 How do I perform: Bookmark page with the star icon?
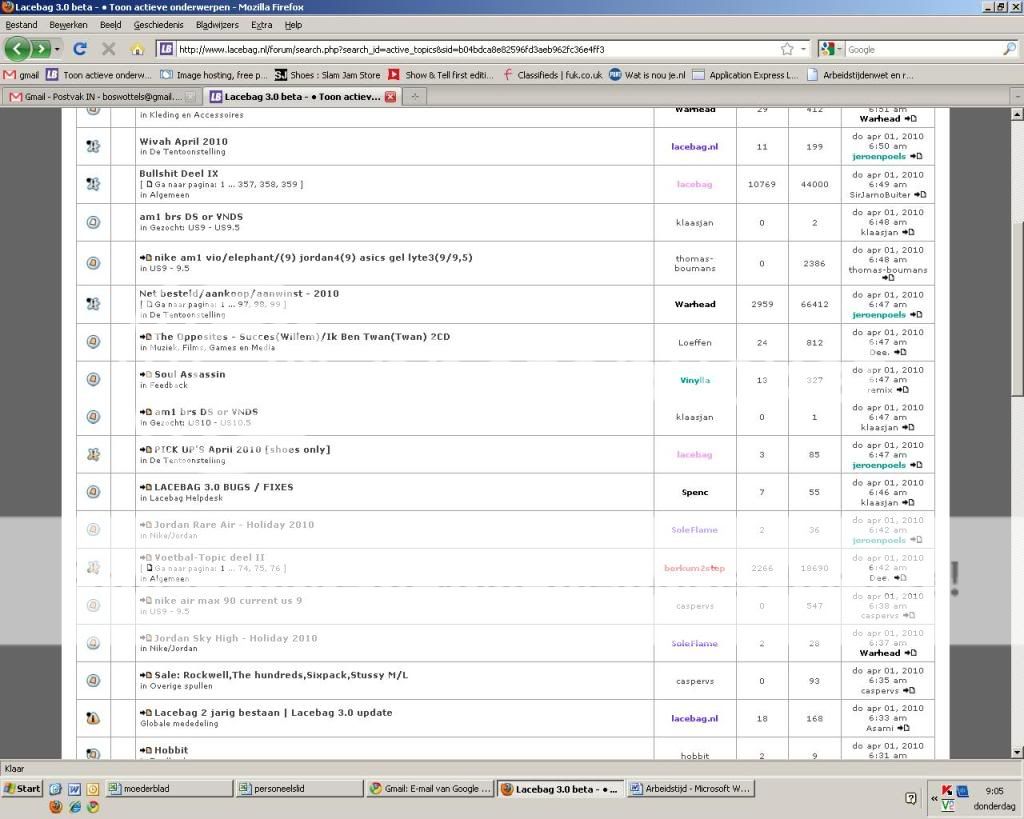[x=787, y=49]
